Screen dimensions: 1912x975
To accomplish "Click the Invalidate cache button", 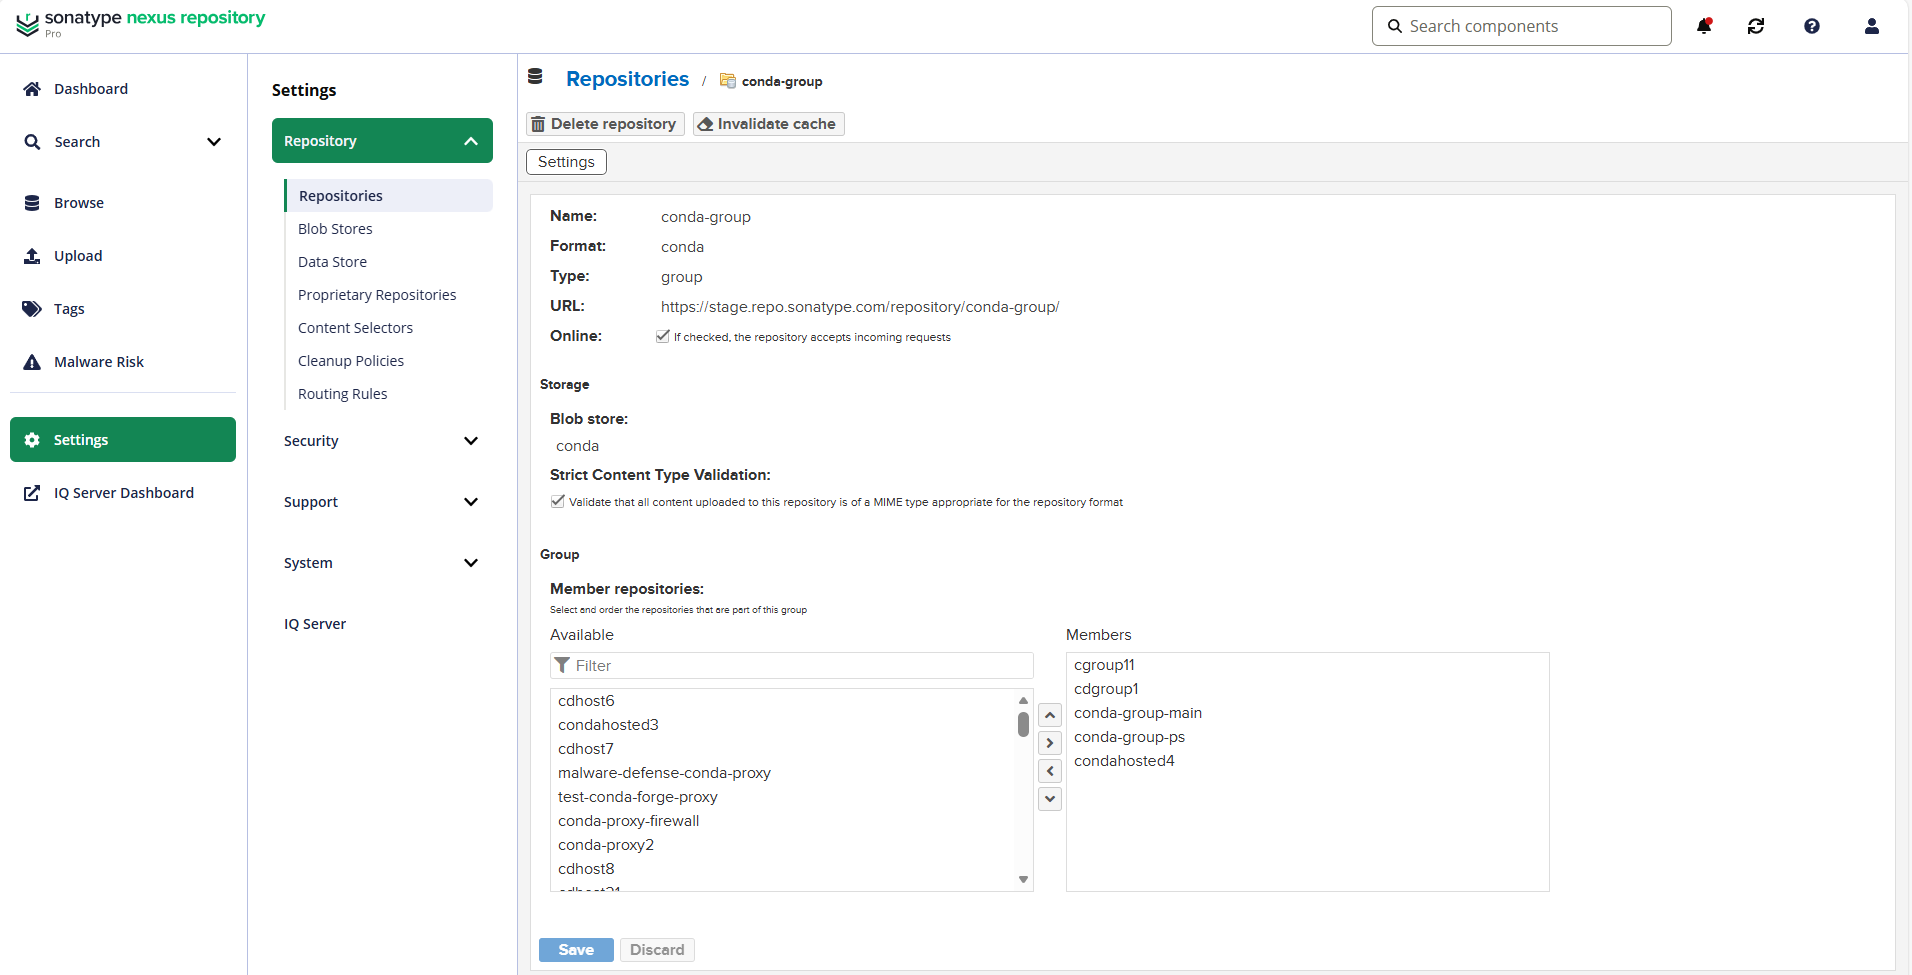I will (768, 124).
